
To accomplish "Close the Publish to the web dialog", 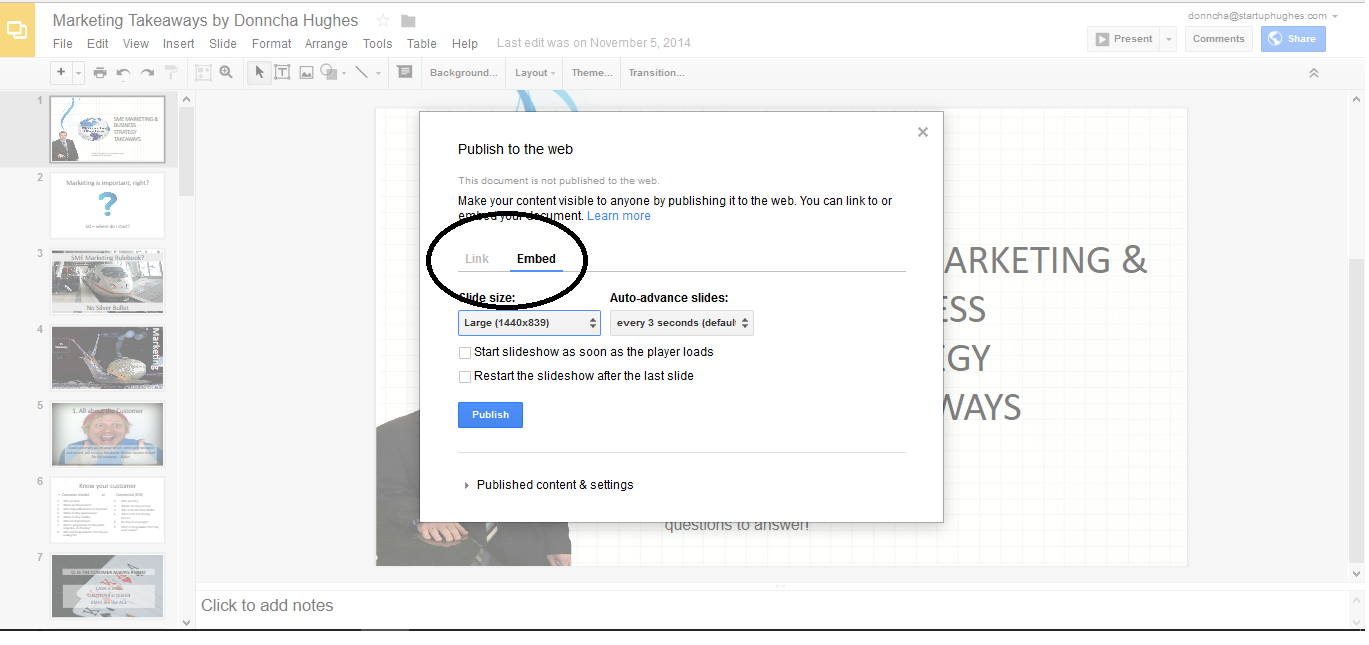I will coord(923,132).
